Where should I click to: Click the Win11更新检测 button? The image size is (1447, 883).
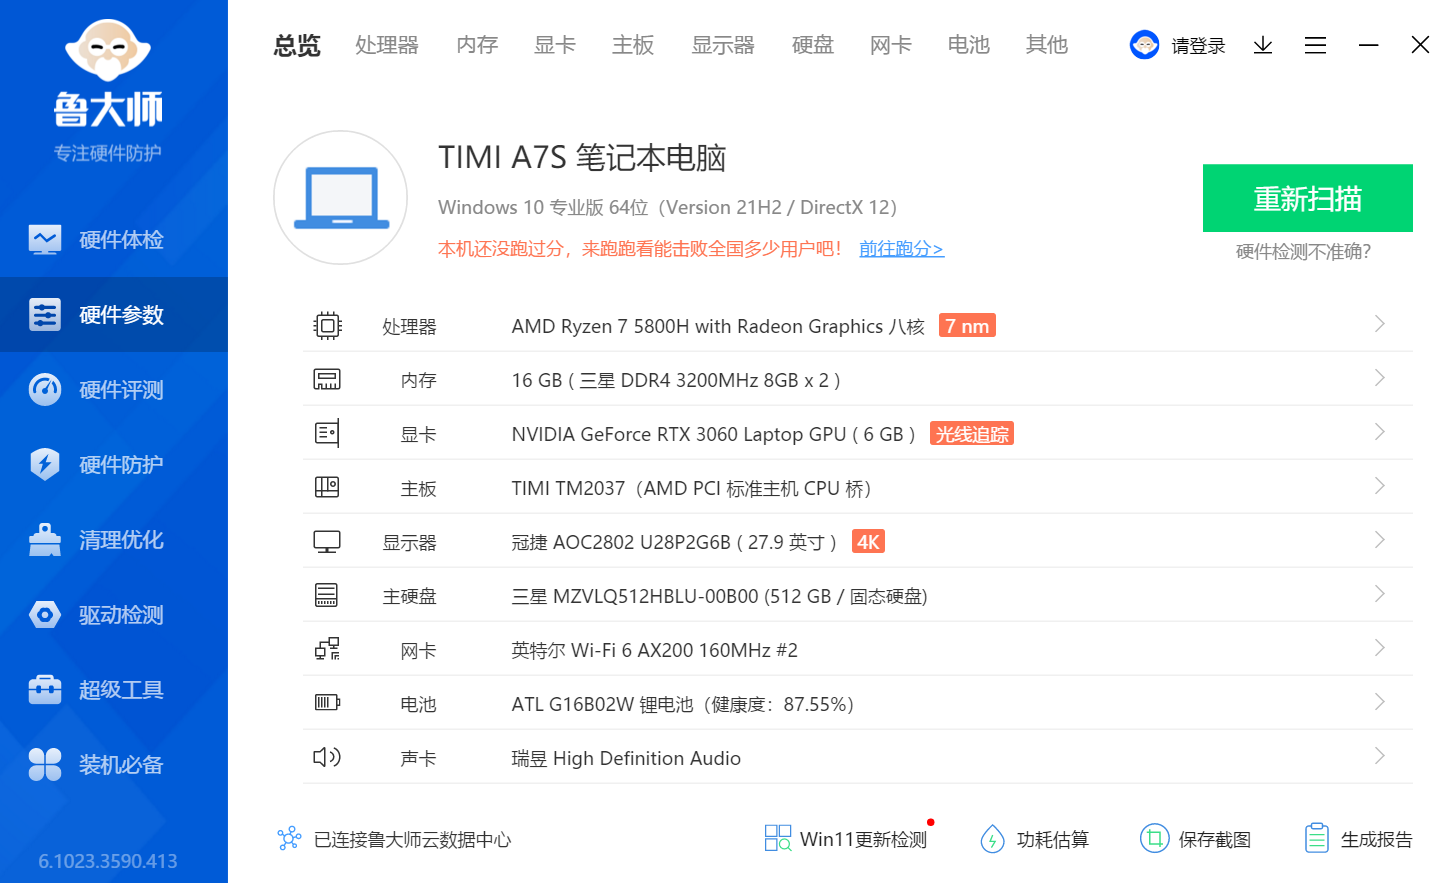point(846,839)
